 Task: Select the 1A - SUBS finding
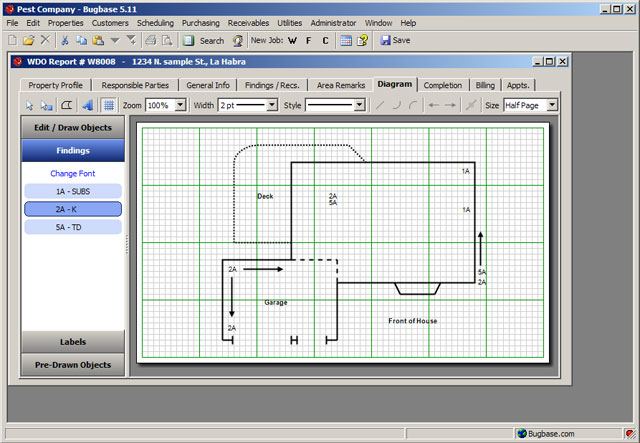(73, 191)
